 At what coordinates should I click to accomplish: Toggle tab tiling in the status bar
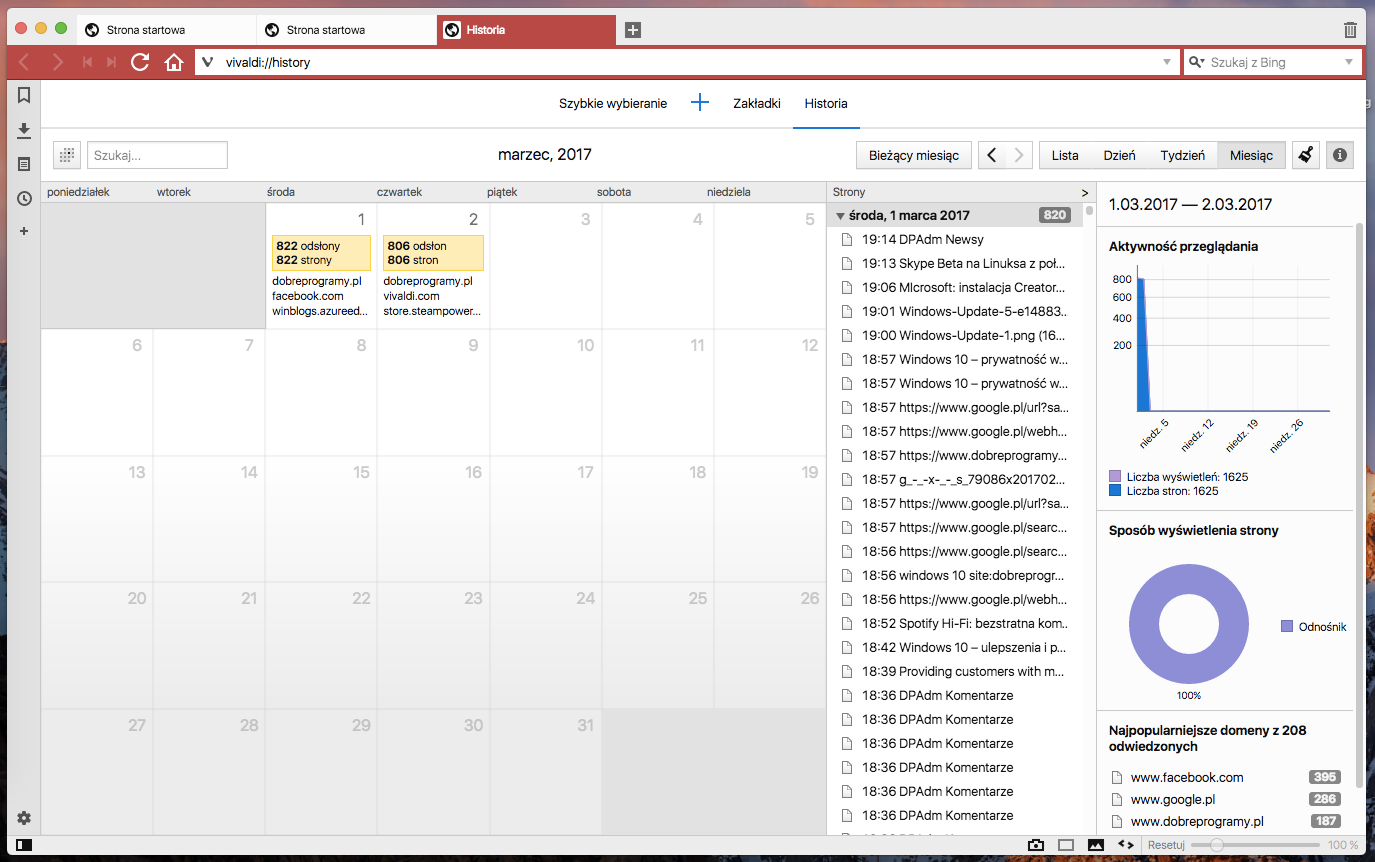(1066, 845)
